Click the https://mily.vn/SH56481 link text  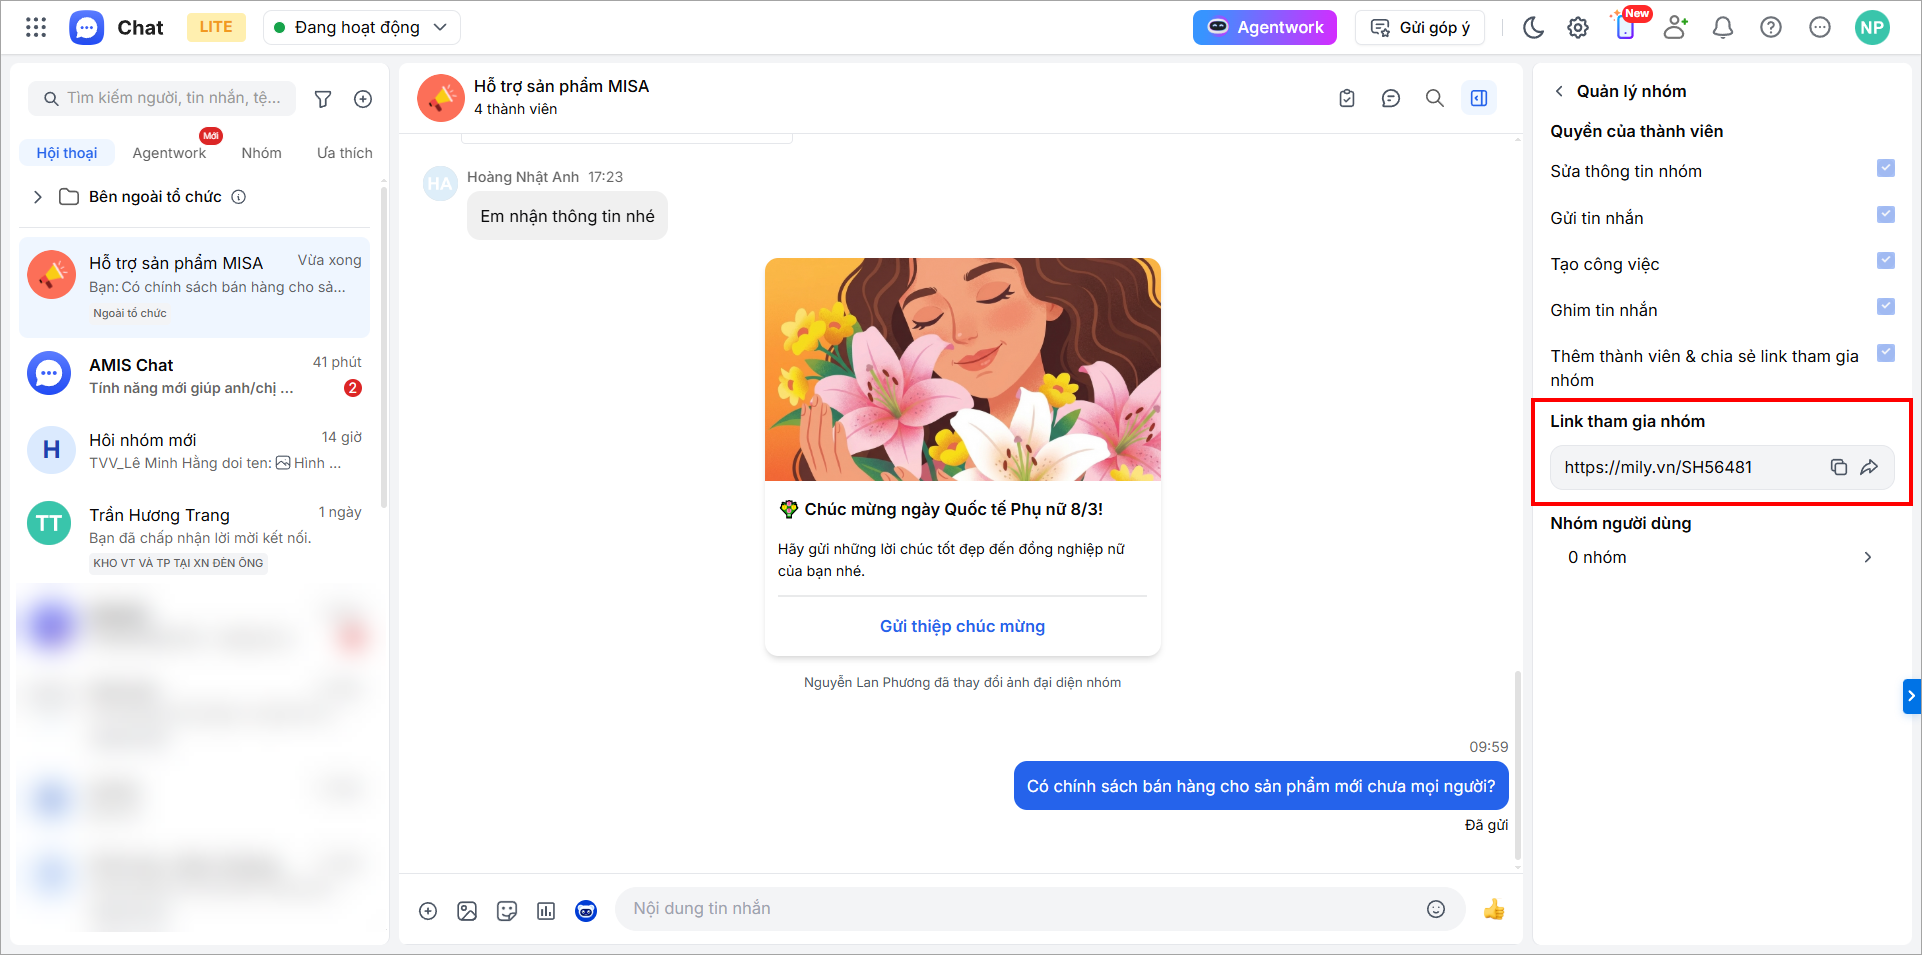click(1658, 467)
